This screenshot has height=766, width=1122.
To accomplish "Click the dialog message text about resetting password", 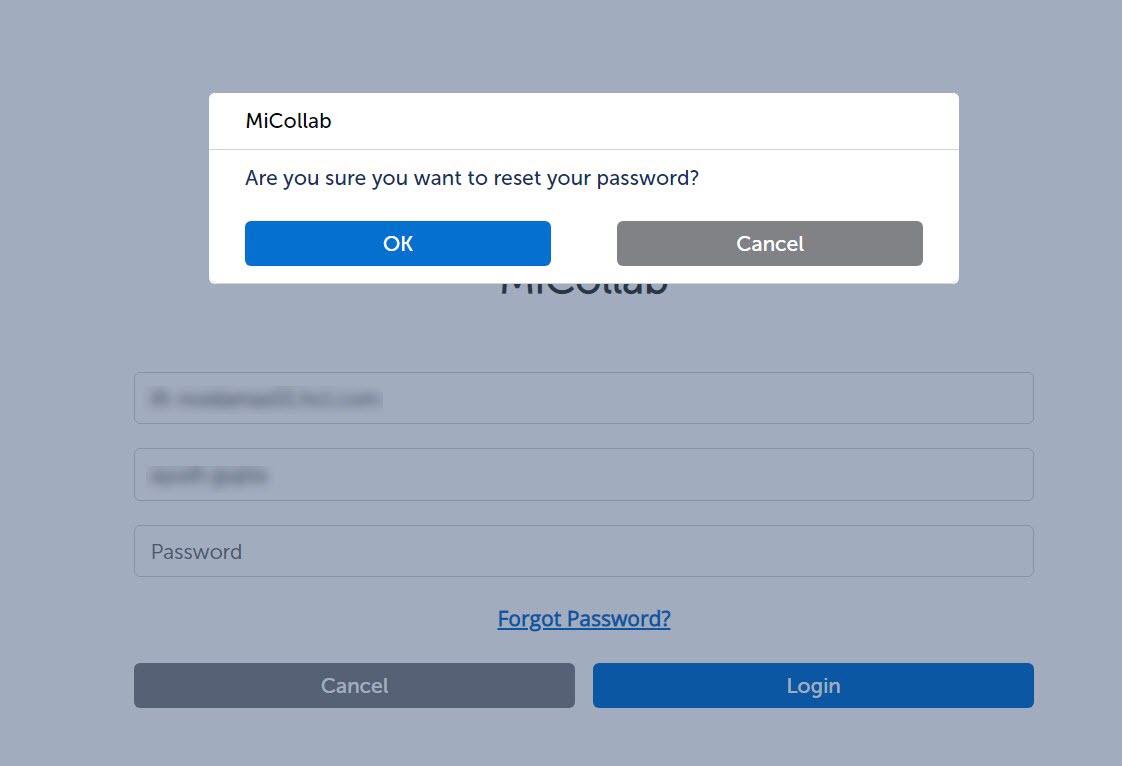I will tap(470, 178).
